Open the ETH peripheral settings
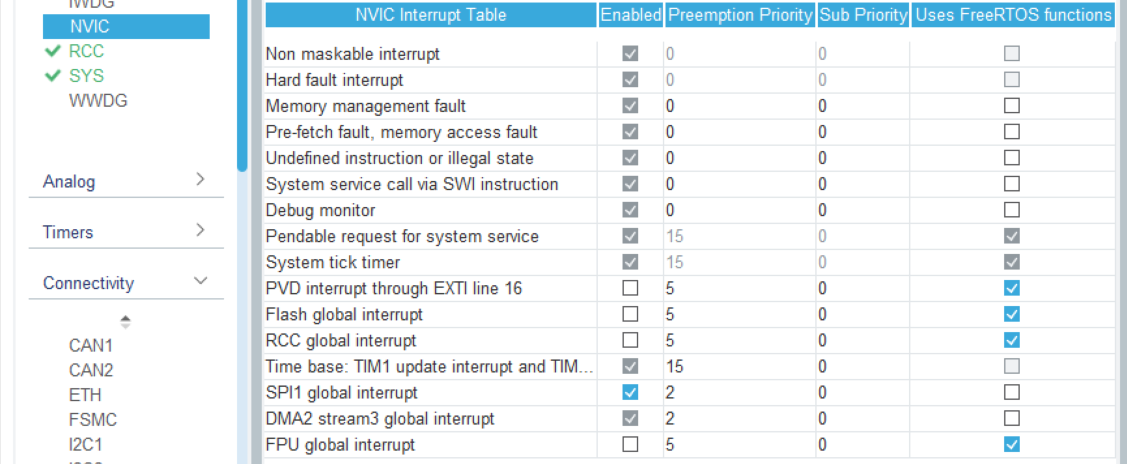This screenshot has height=464, width=1127. click(x=85, y=395)
